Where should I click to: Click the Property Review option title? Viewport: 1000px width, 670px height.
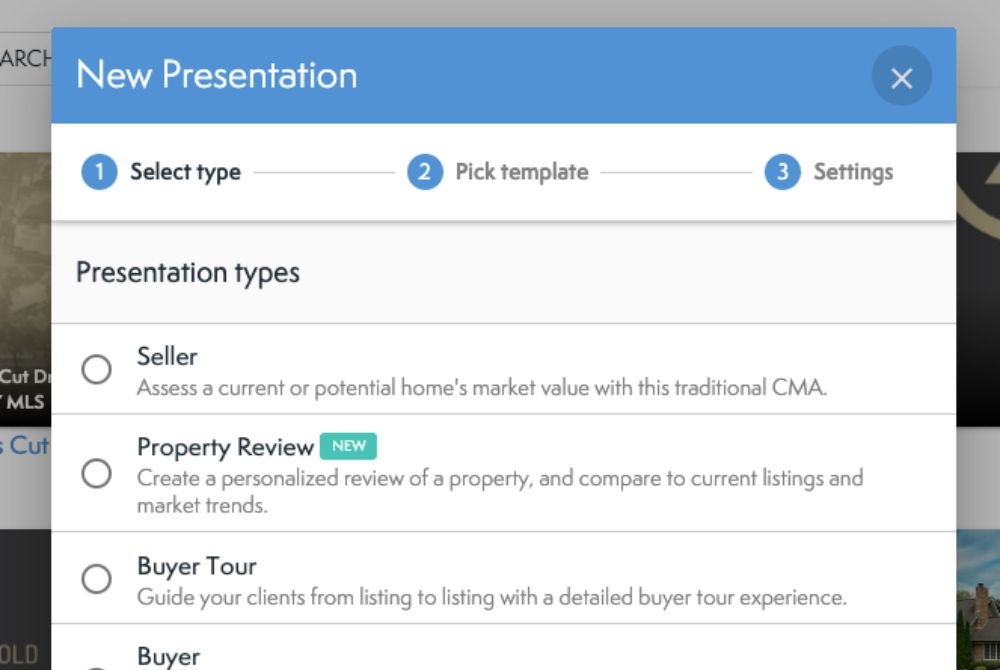click(225, 447)
